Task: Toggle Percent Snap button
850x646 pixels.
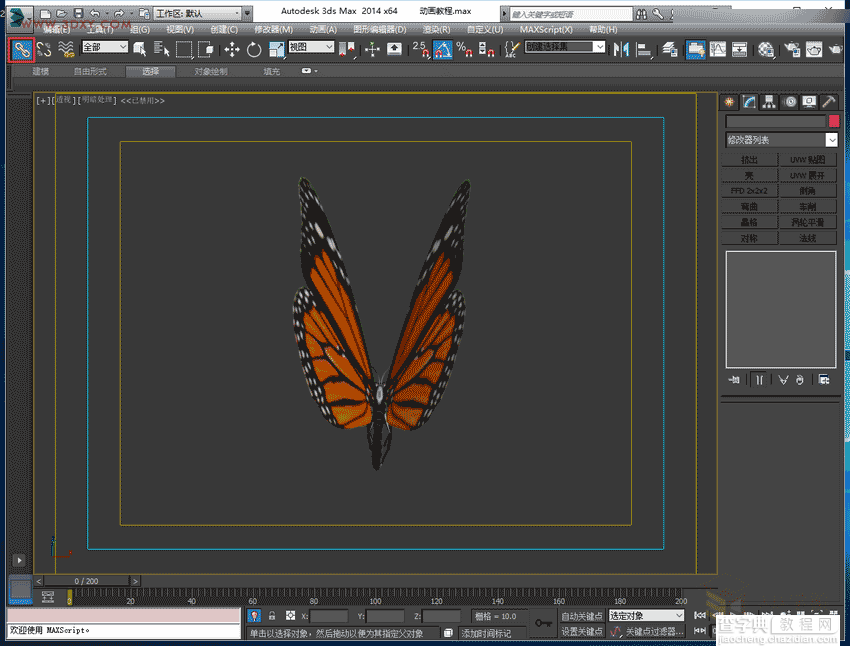Action: click(464, 49)
